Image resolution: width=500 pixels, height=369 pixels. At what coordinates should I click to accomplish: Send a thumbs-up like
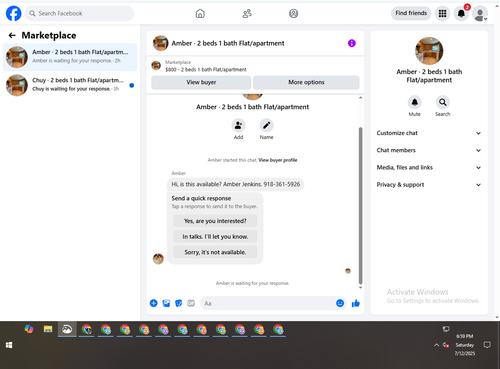(x=356, y=303)
